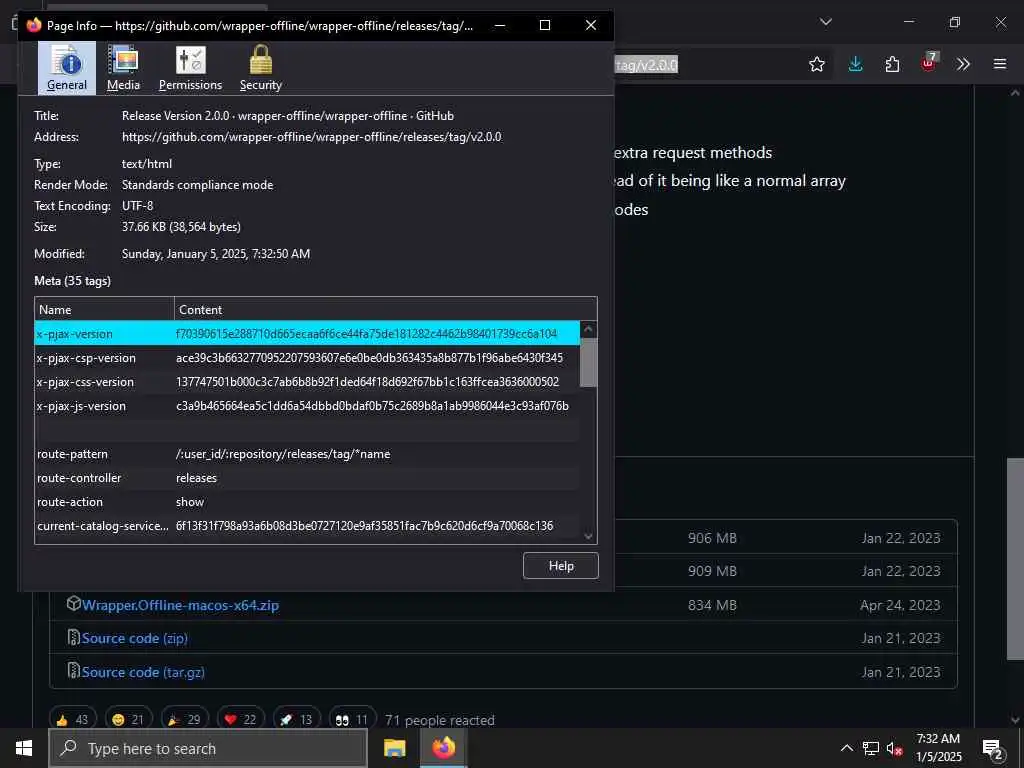
Task: Click the meta list scroll up arrow
Action: 588,330
